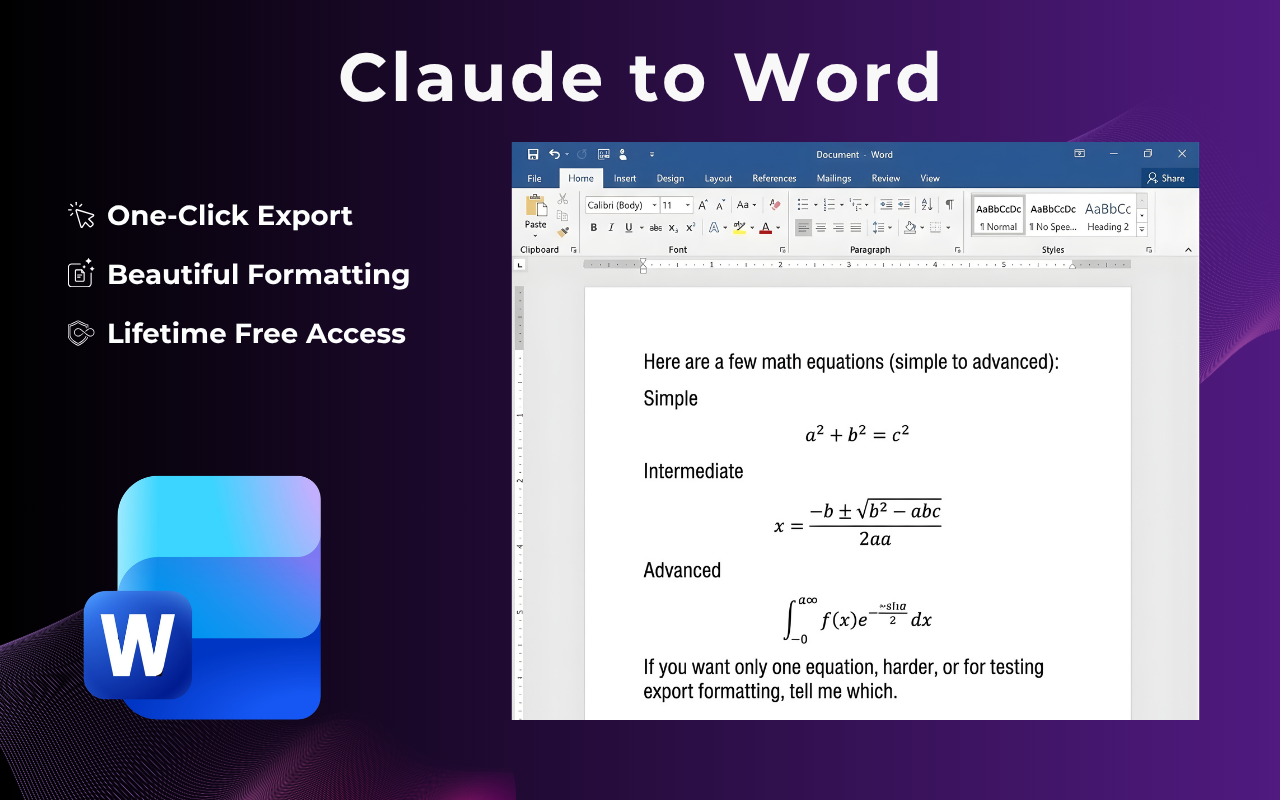Expand the Paste options arrow
The height and width of the screenshot is (800, 1280).
pos(536,236)
